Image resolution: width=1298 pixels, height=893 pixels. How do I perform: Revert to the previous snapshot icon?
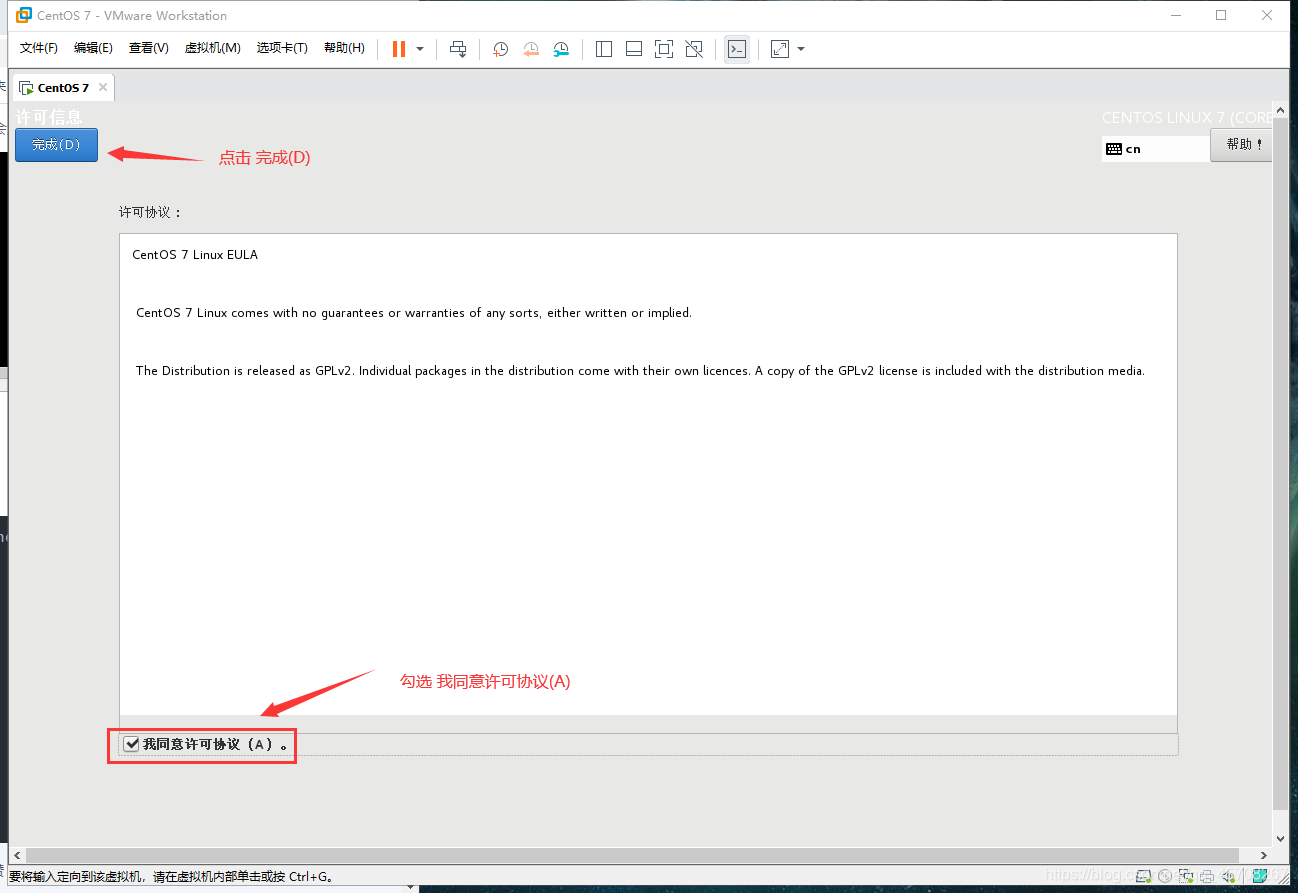click(531, 49)
